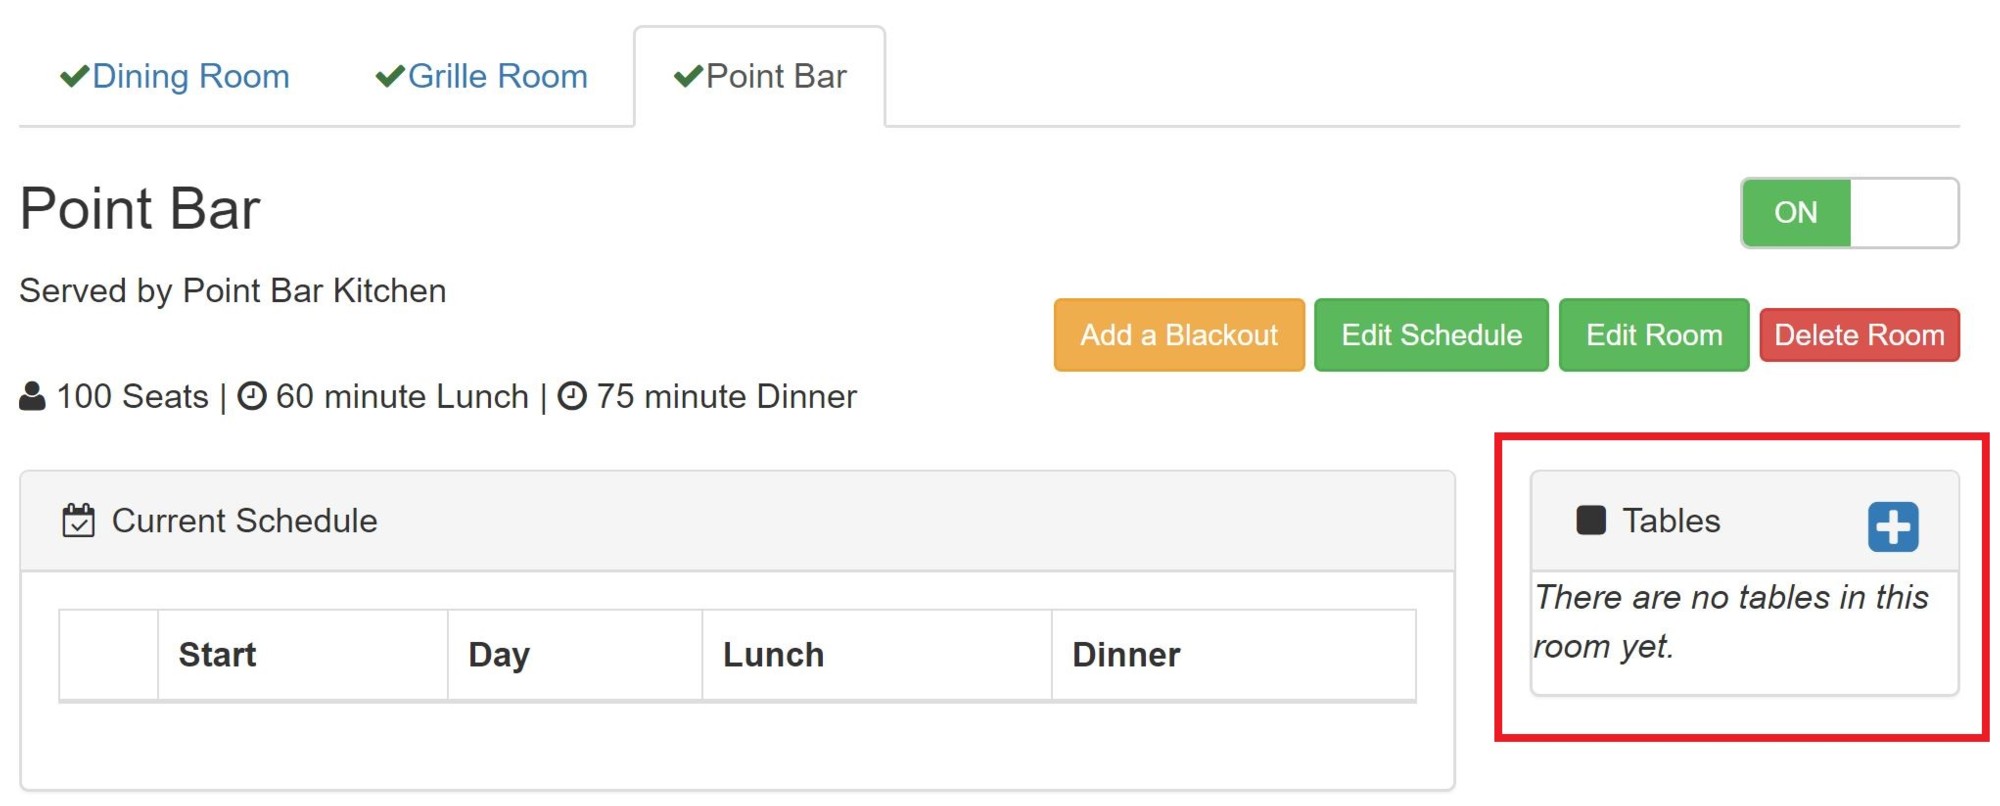Screen dimensions: 2000x806
Task: Click the Day column header
Action: click(x=499, y=655)
